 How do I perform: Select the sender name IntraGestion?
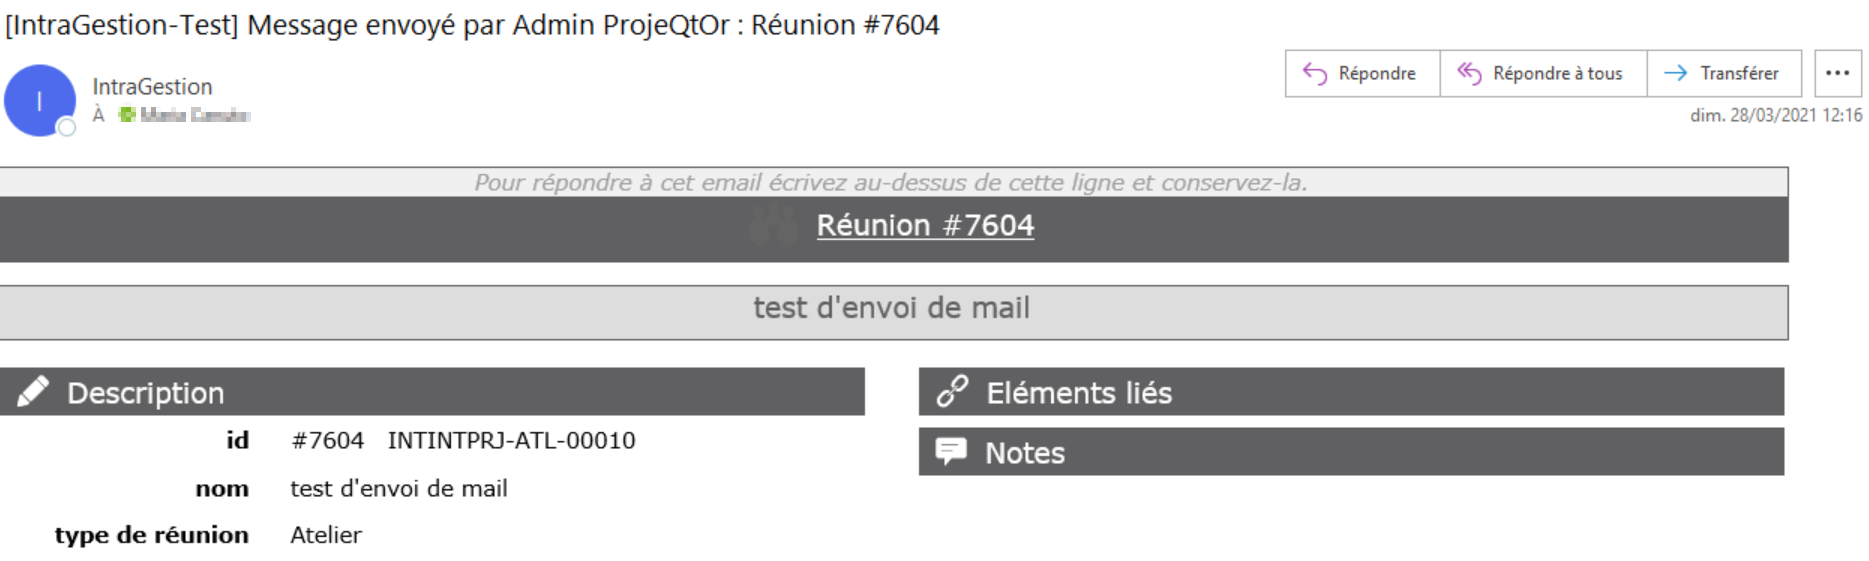(x=153, y=87)
